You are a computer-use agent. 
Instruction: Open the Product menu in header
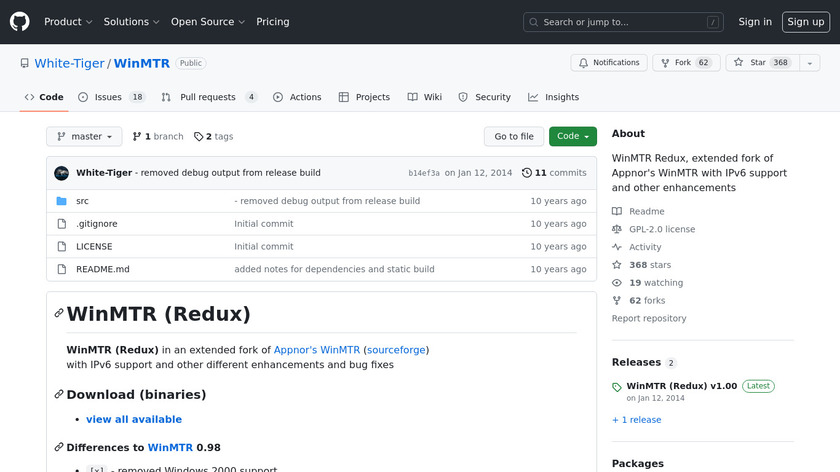point(68,22)
